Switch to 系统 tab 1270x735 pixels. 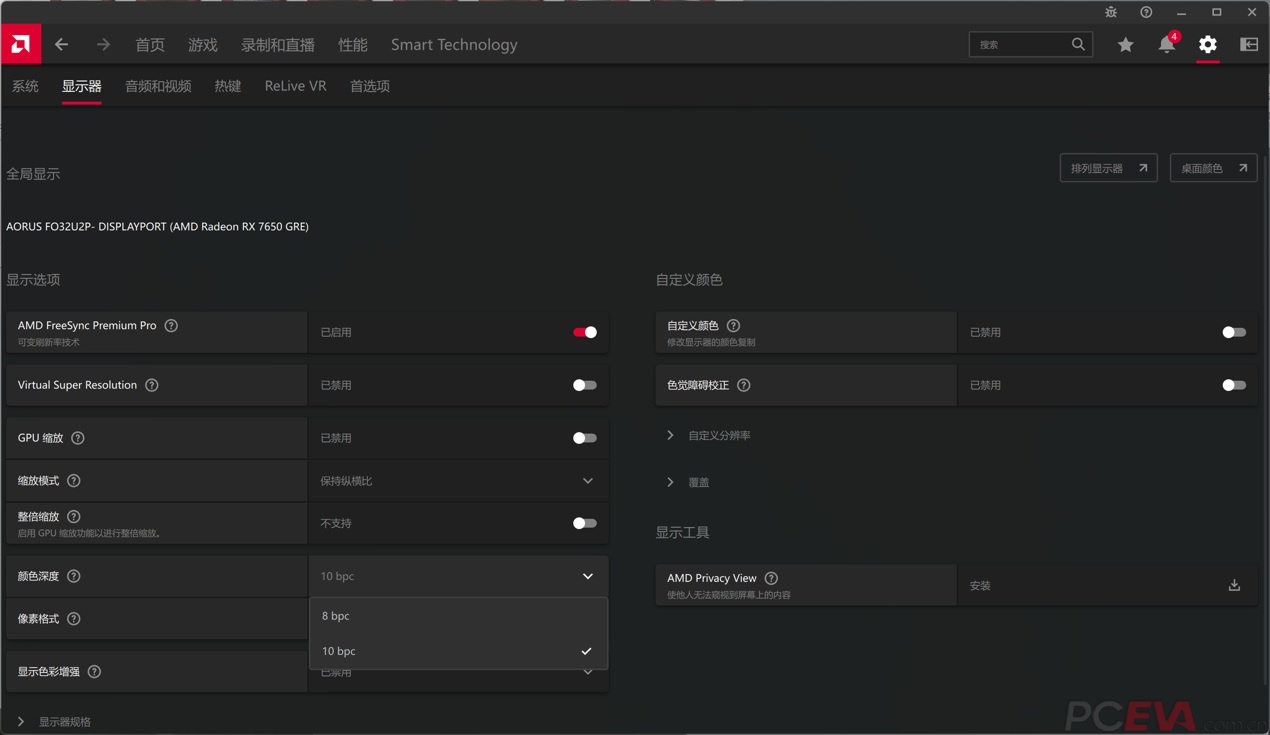point(25,86)
